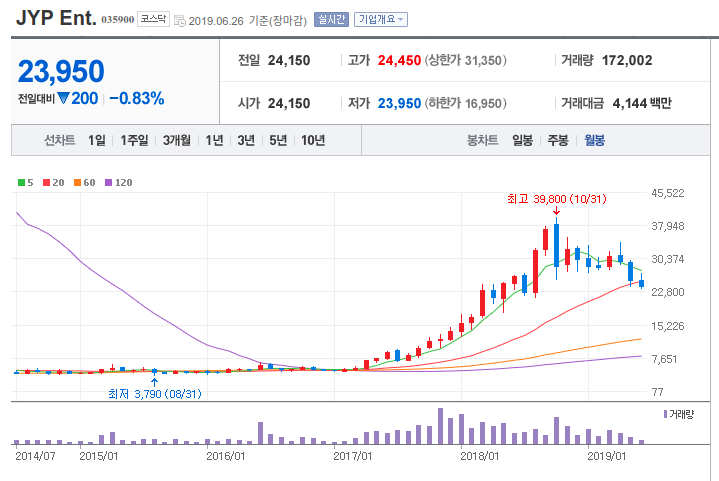This screenshot has height=481, width=719.
Task: Click the tall blue candle under 최고 marker
Action: tap(556, 245)
